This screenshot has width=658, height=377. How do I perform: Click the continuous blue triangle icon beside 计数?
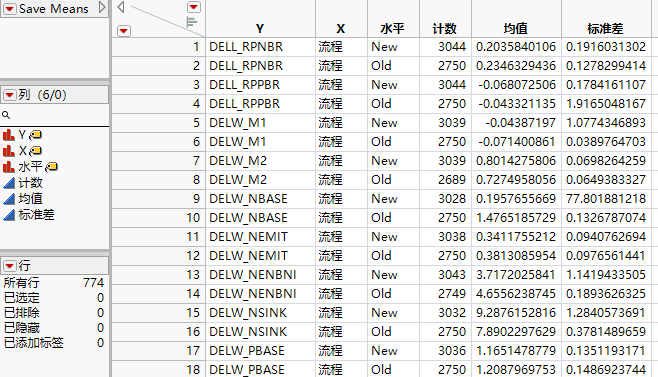point(9,183)
